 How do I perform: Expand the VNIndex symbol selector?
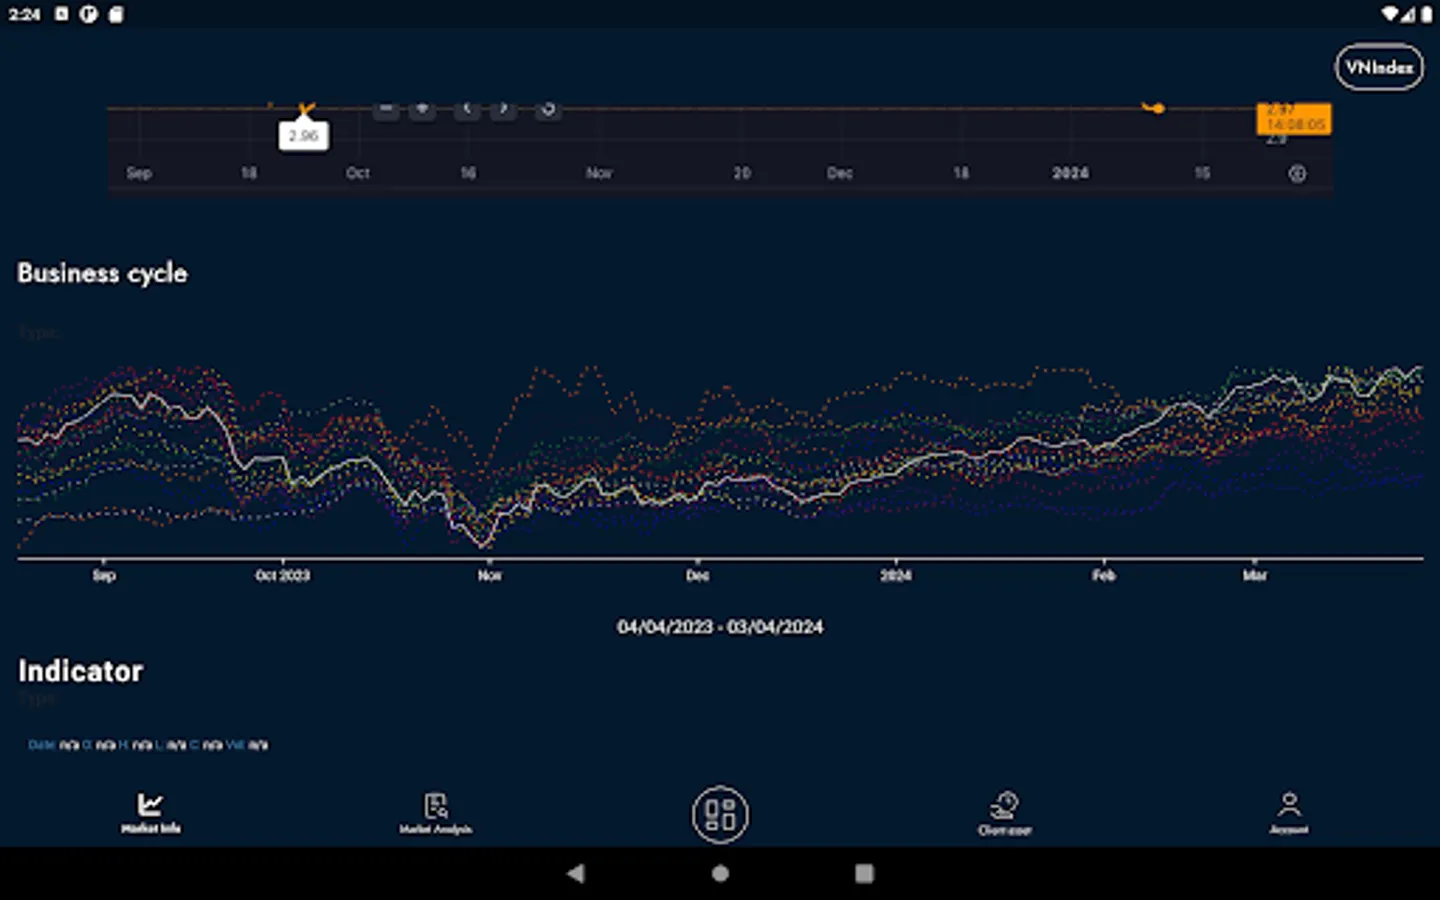point(1380,67)
